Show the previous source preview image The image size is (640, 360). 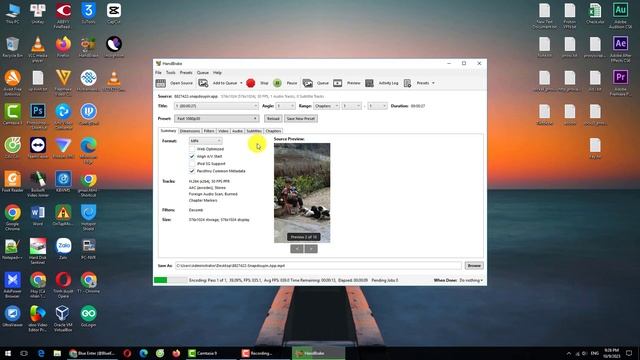coord(297,249)
